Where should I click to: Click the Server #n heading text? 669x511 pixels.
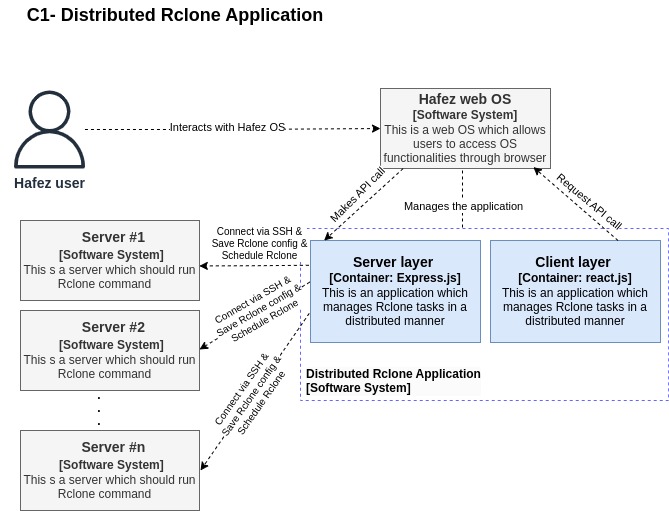(x=113, y=447)
